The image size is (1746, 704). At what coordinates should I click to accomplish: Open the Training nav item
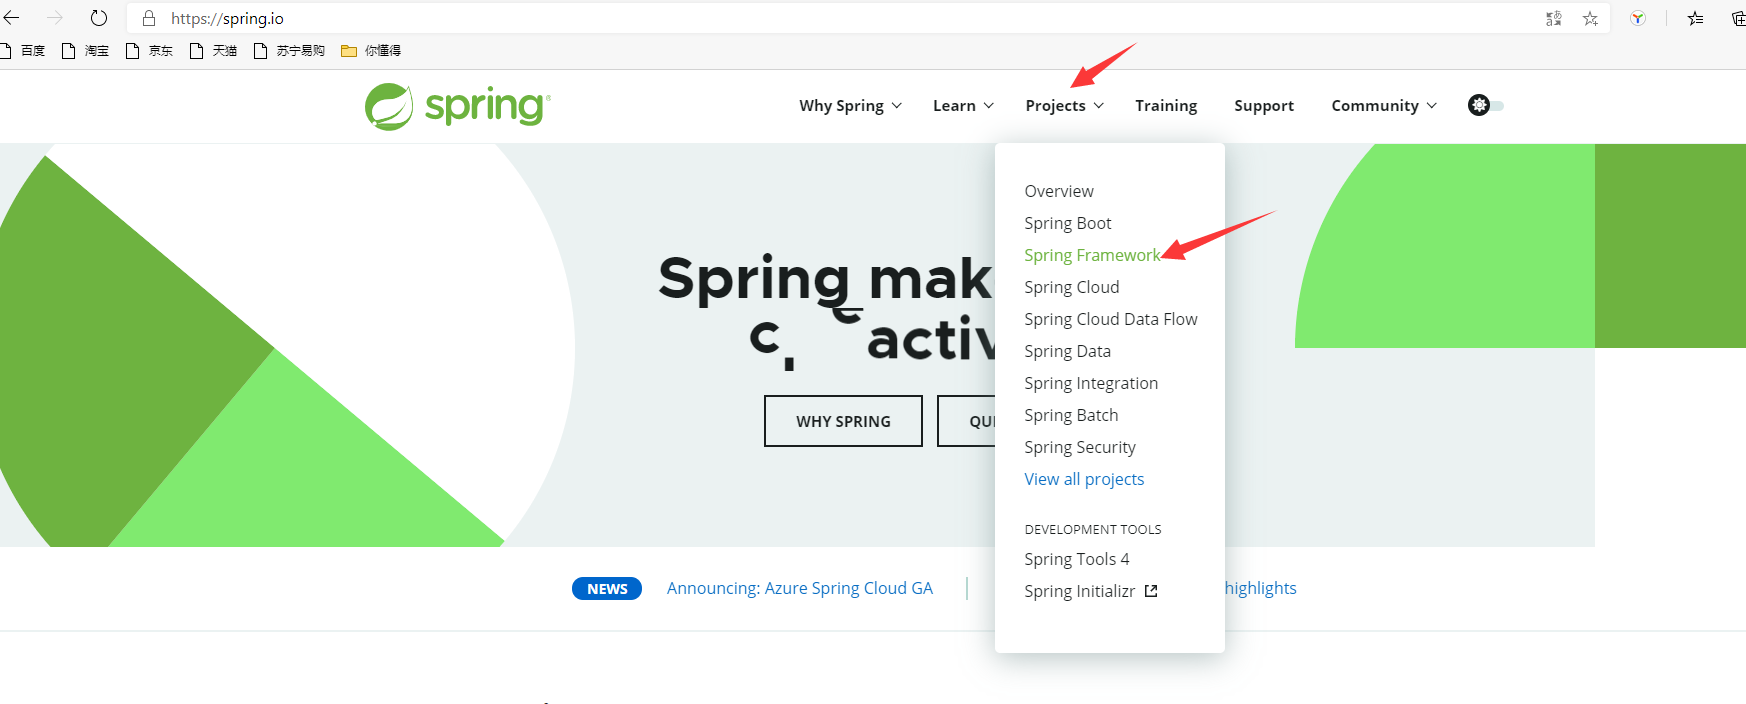(1166, 106)
